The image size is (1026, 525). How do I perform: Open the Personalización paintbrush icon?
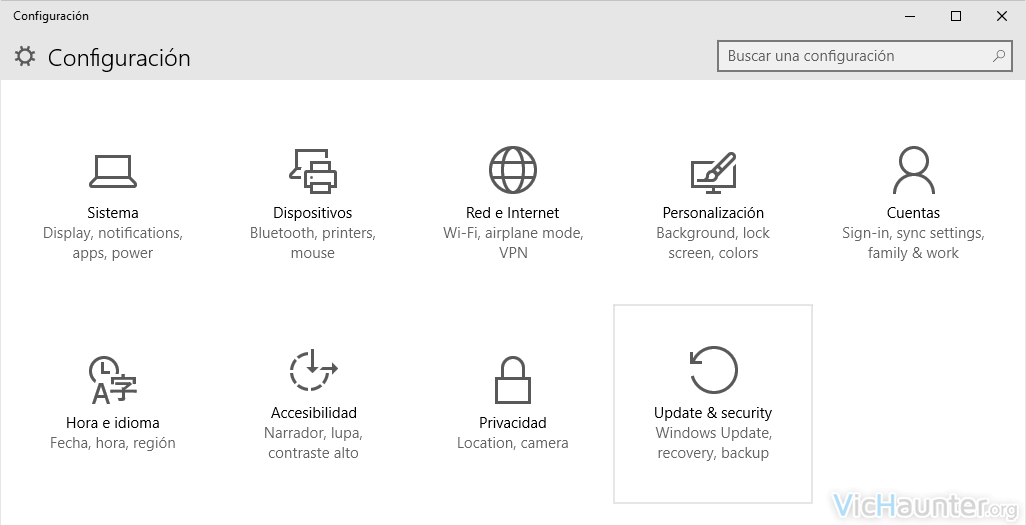[713, 173]
